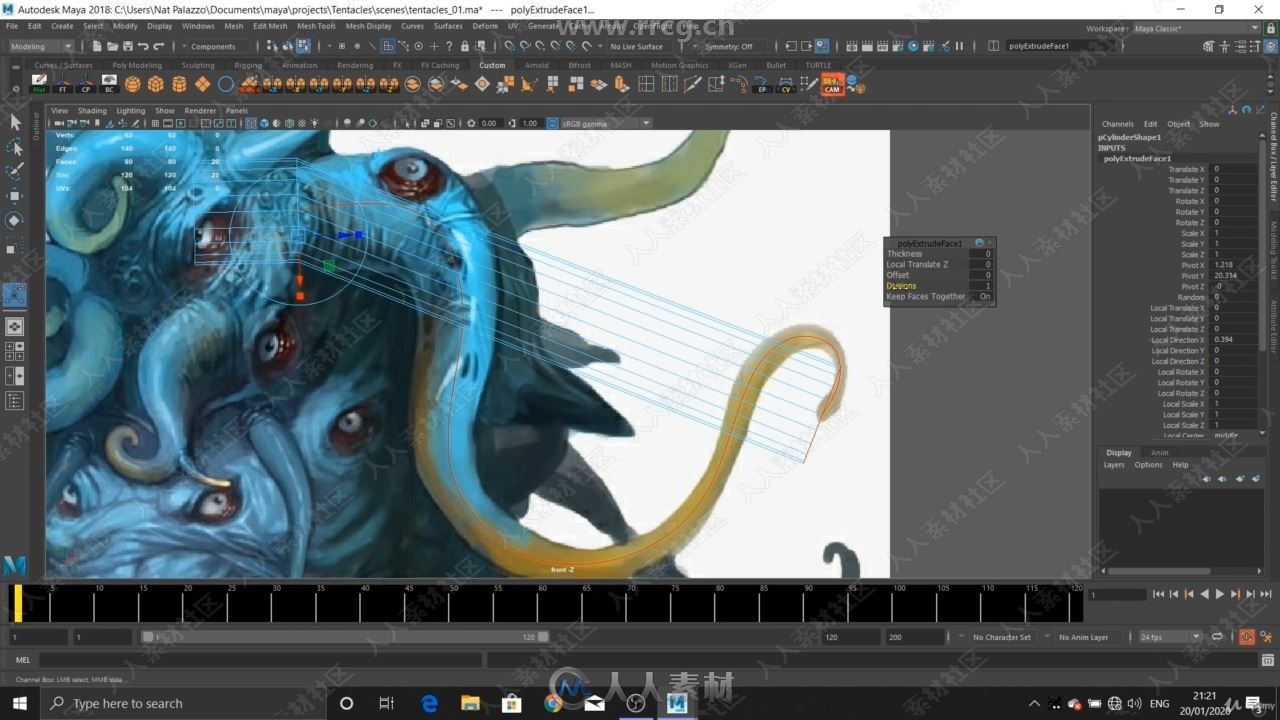Screen dimensions: 1280x720
Task: Click the CV curve tool shelf icon
Action: pos(786,85)
